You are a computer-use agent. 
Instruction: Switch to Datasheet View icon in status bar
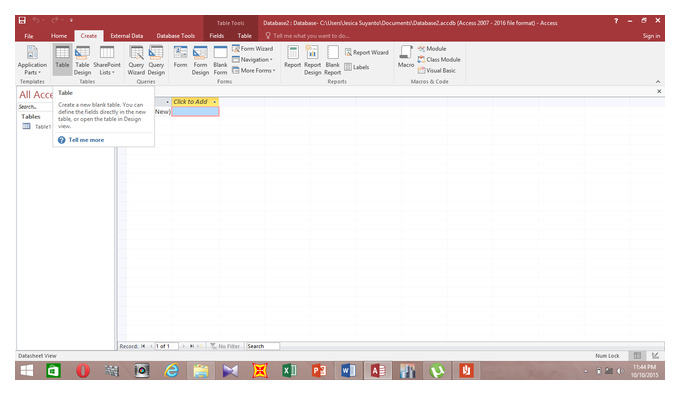(x=637, y=356)
